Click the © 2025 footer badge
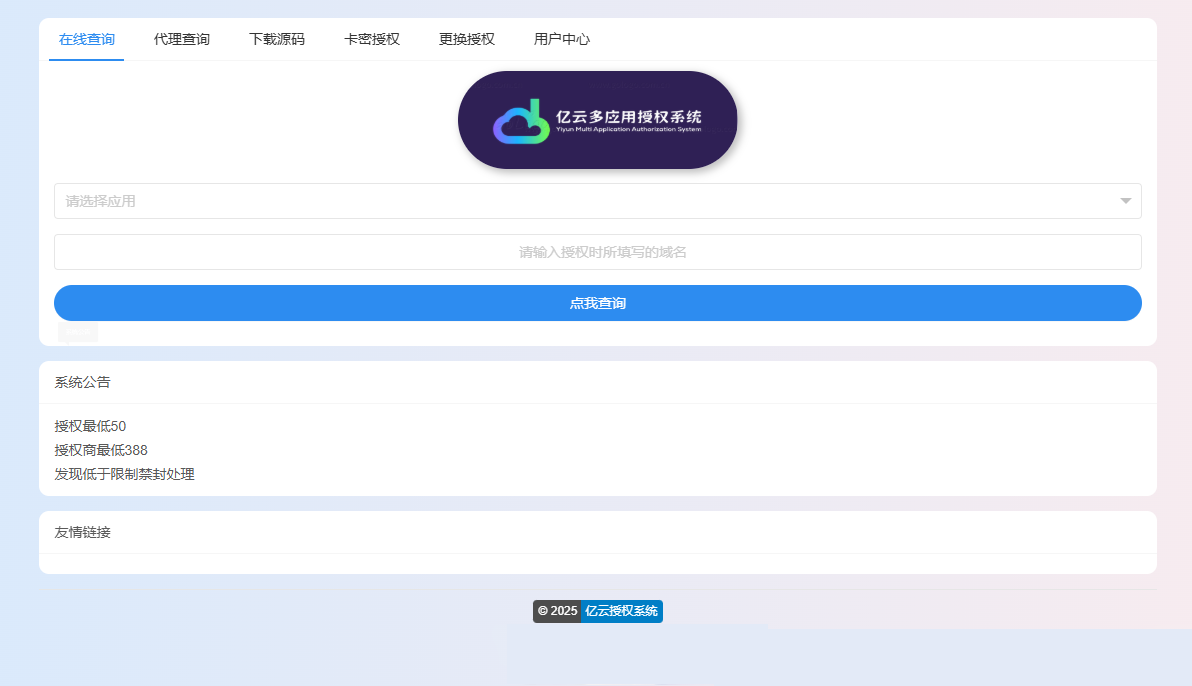 (557, 611)
